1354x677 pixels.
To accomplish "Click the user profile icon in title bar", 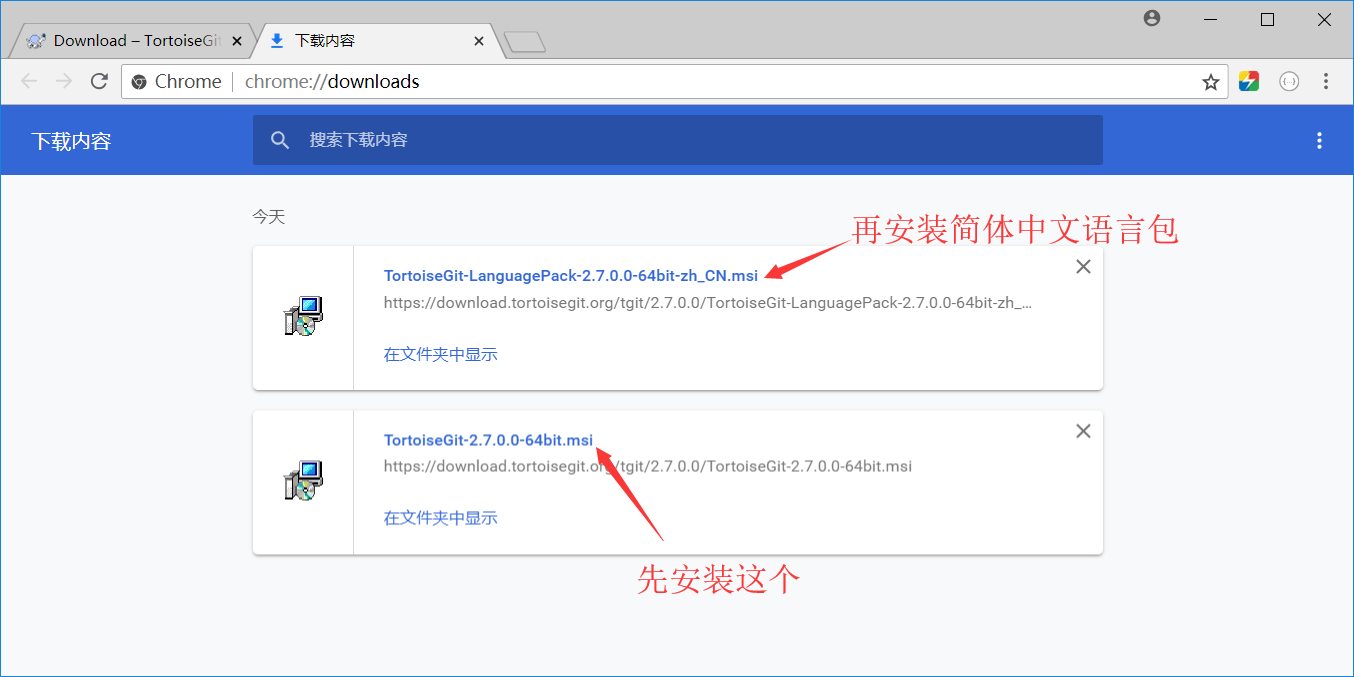I will point(1152,18).
